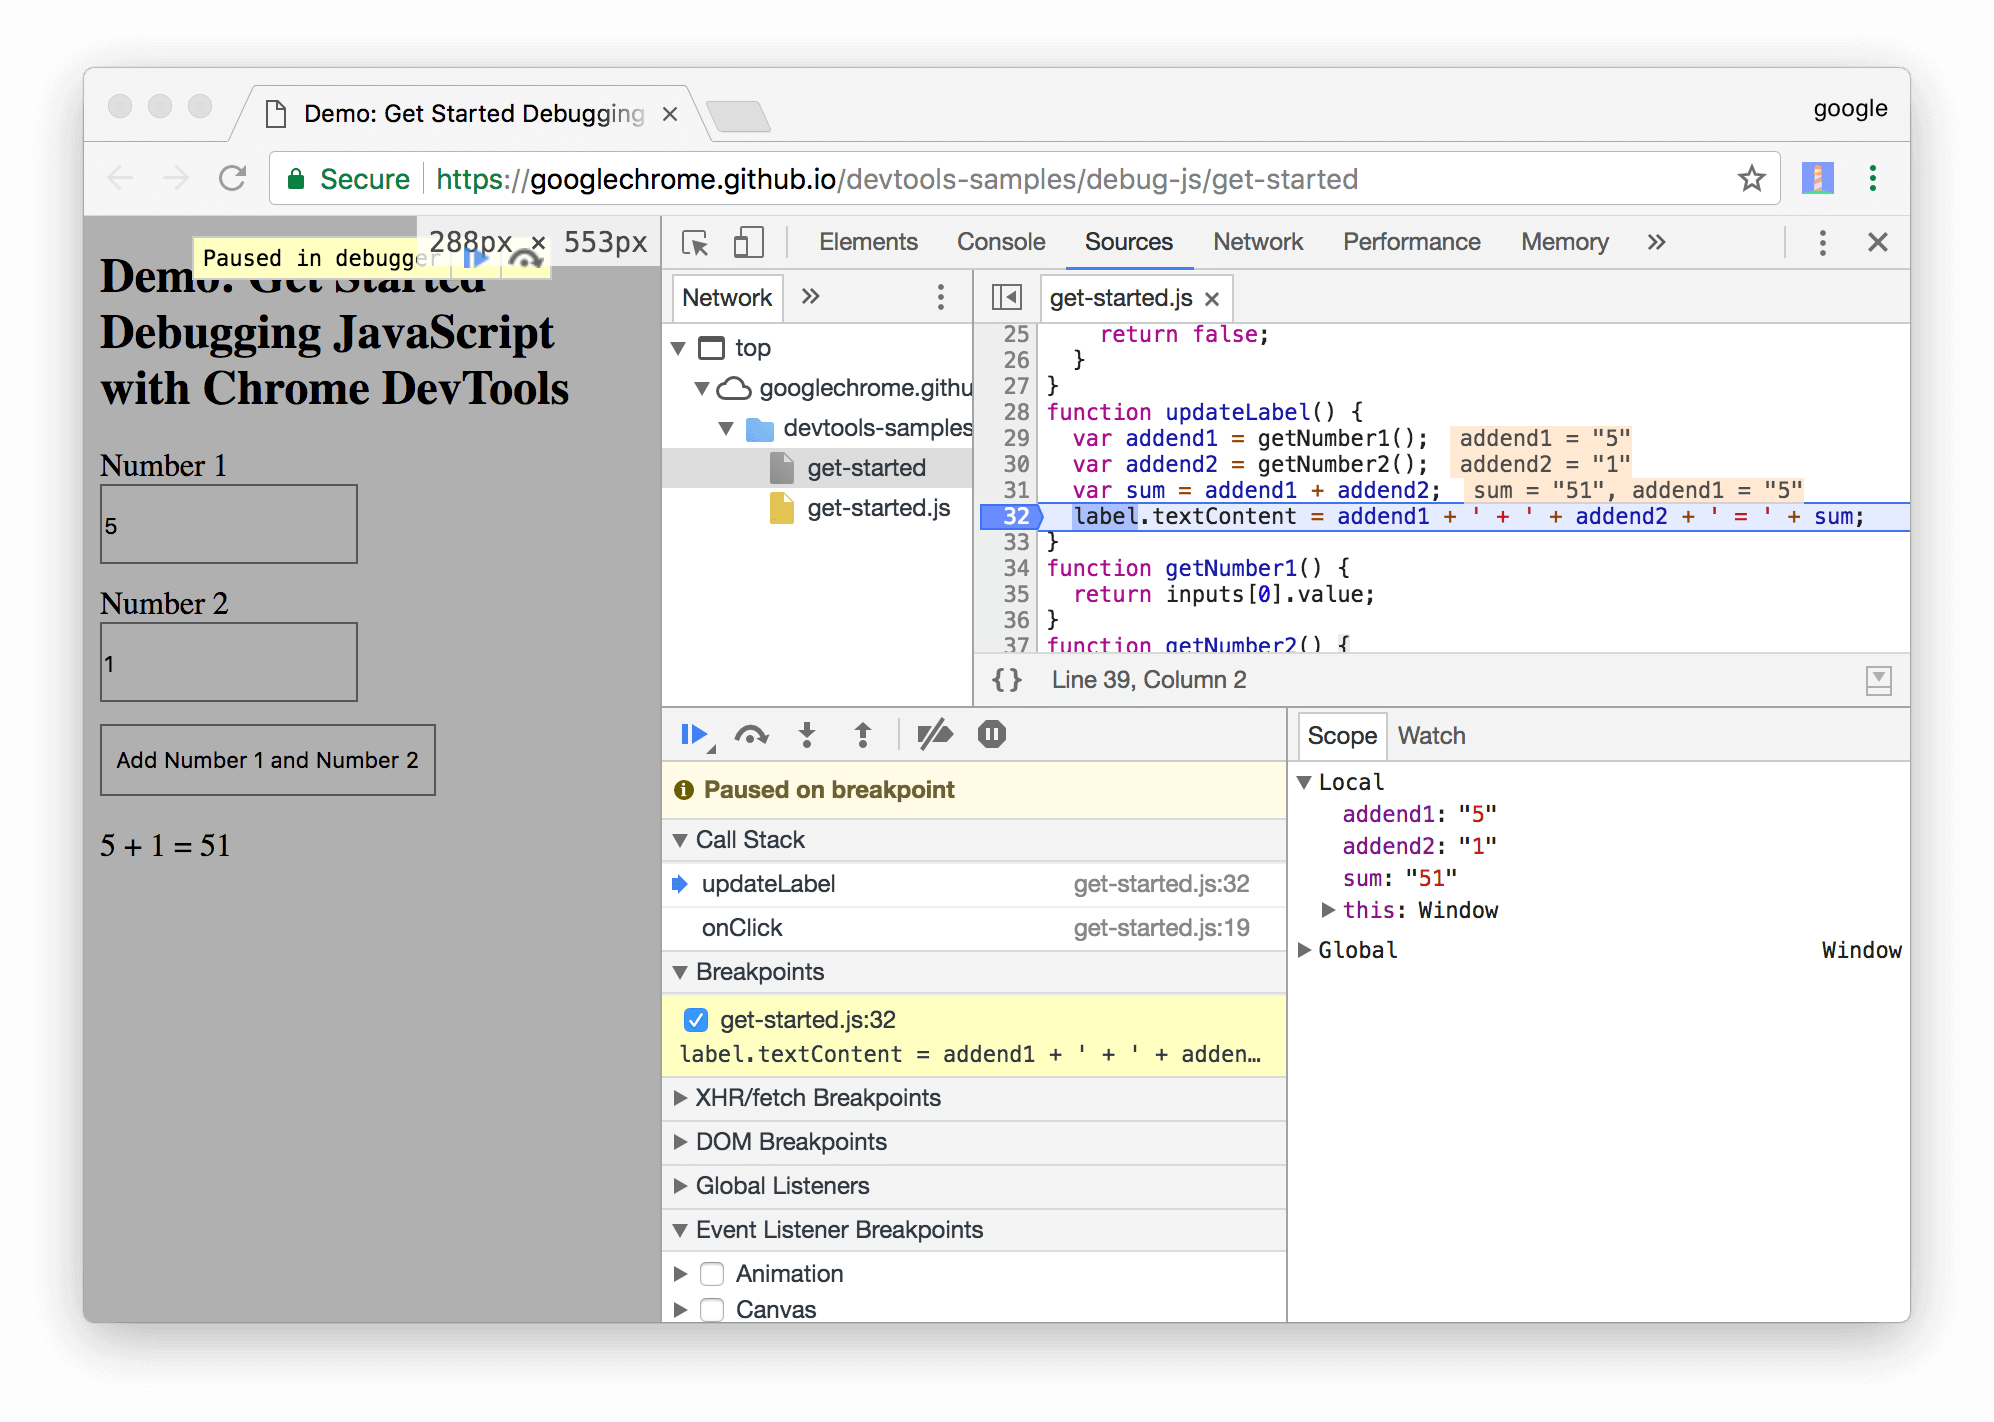This screenshot has width=1994, height=1422.
Task: Click the Step over next function call icon
Action: (752, 734)
